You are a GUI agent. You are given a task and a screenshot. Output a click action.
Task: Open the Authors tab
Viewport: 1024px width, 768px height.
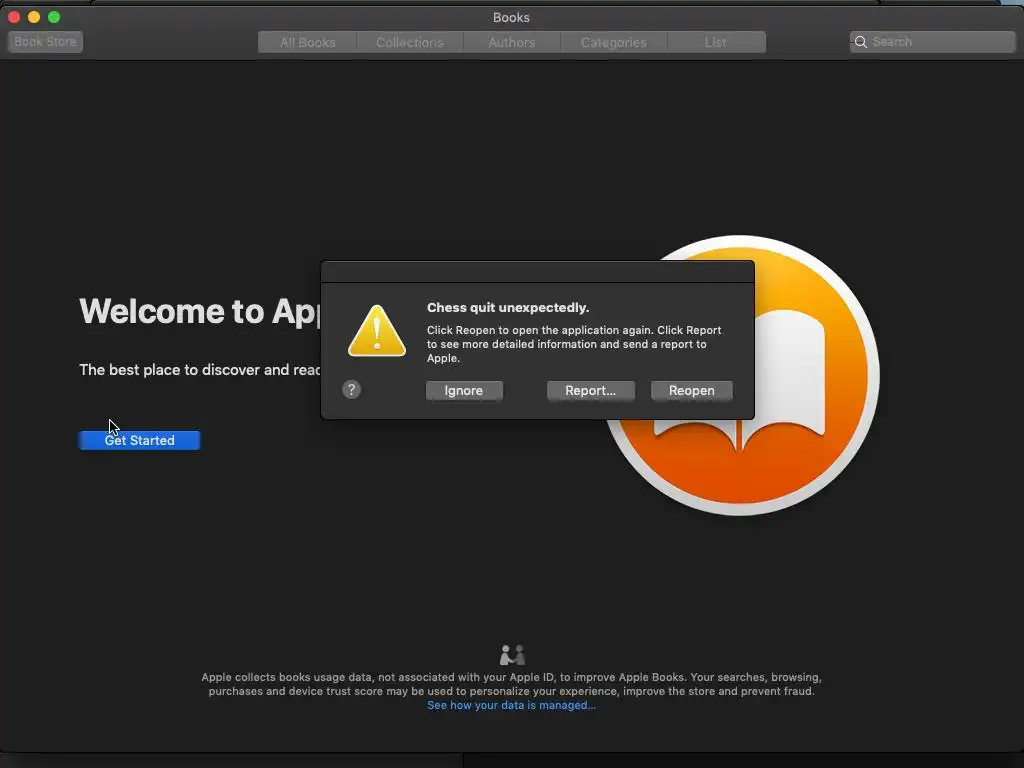[x=511, y=42]
